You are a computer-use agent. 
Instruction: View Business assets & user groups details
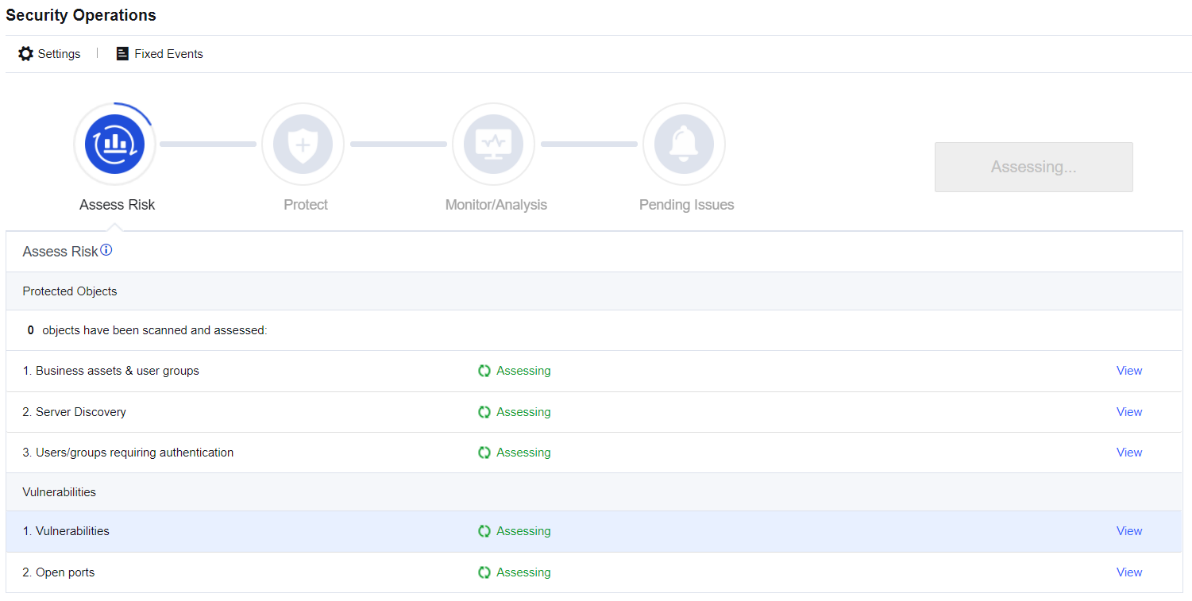(x=1129, y=371)
